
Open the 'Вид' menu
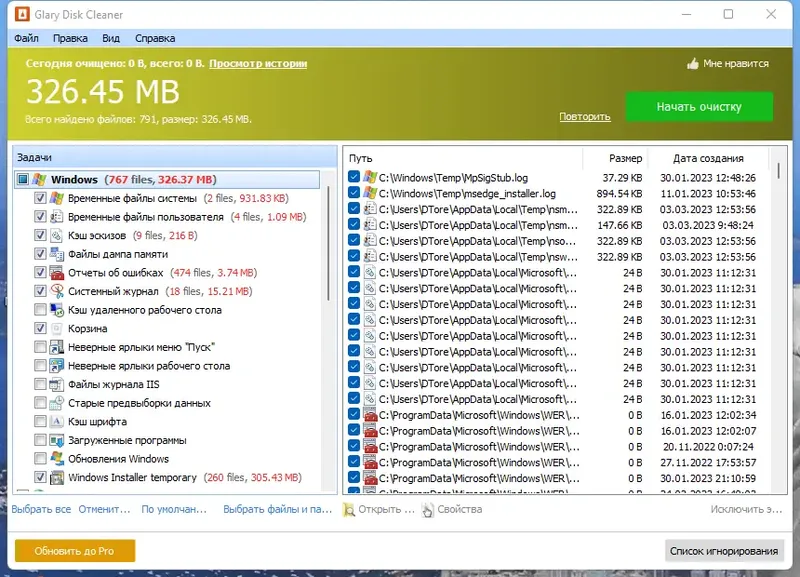click(x=111, y=38)
